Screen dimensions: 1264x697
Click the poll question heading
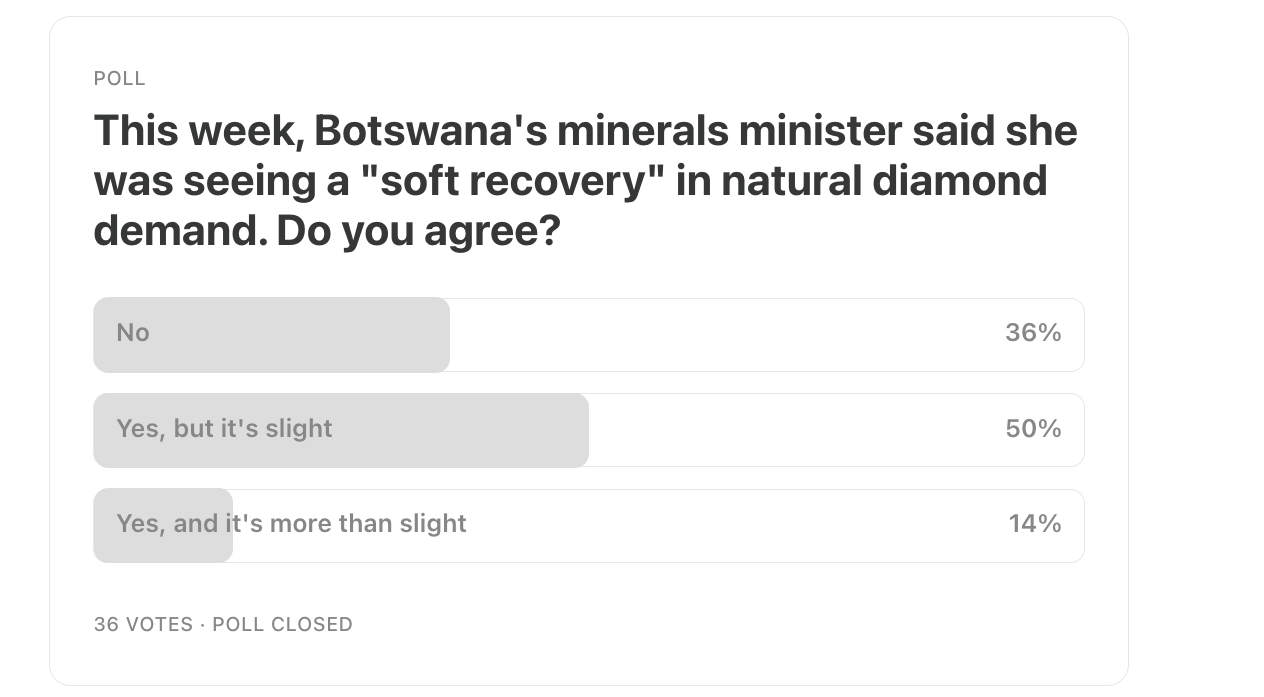(x=586, y=181)
